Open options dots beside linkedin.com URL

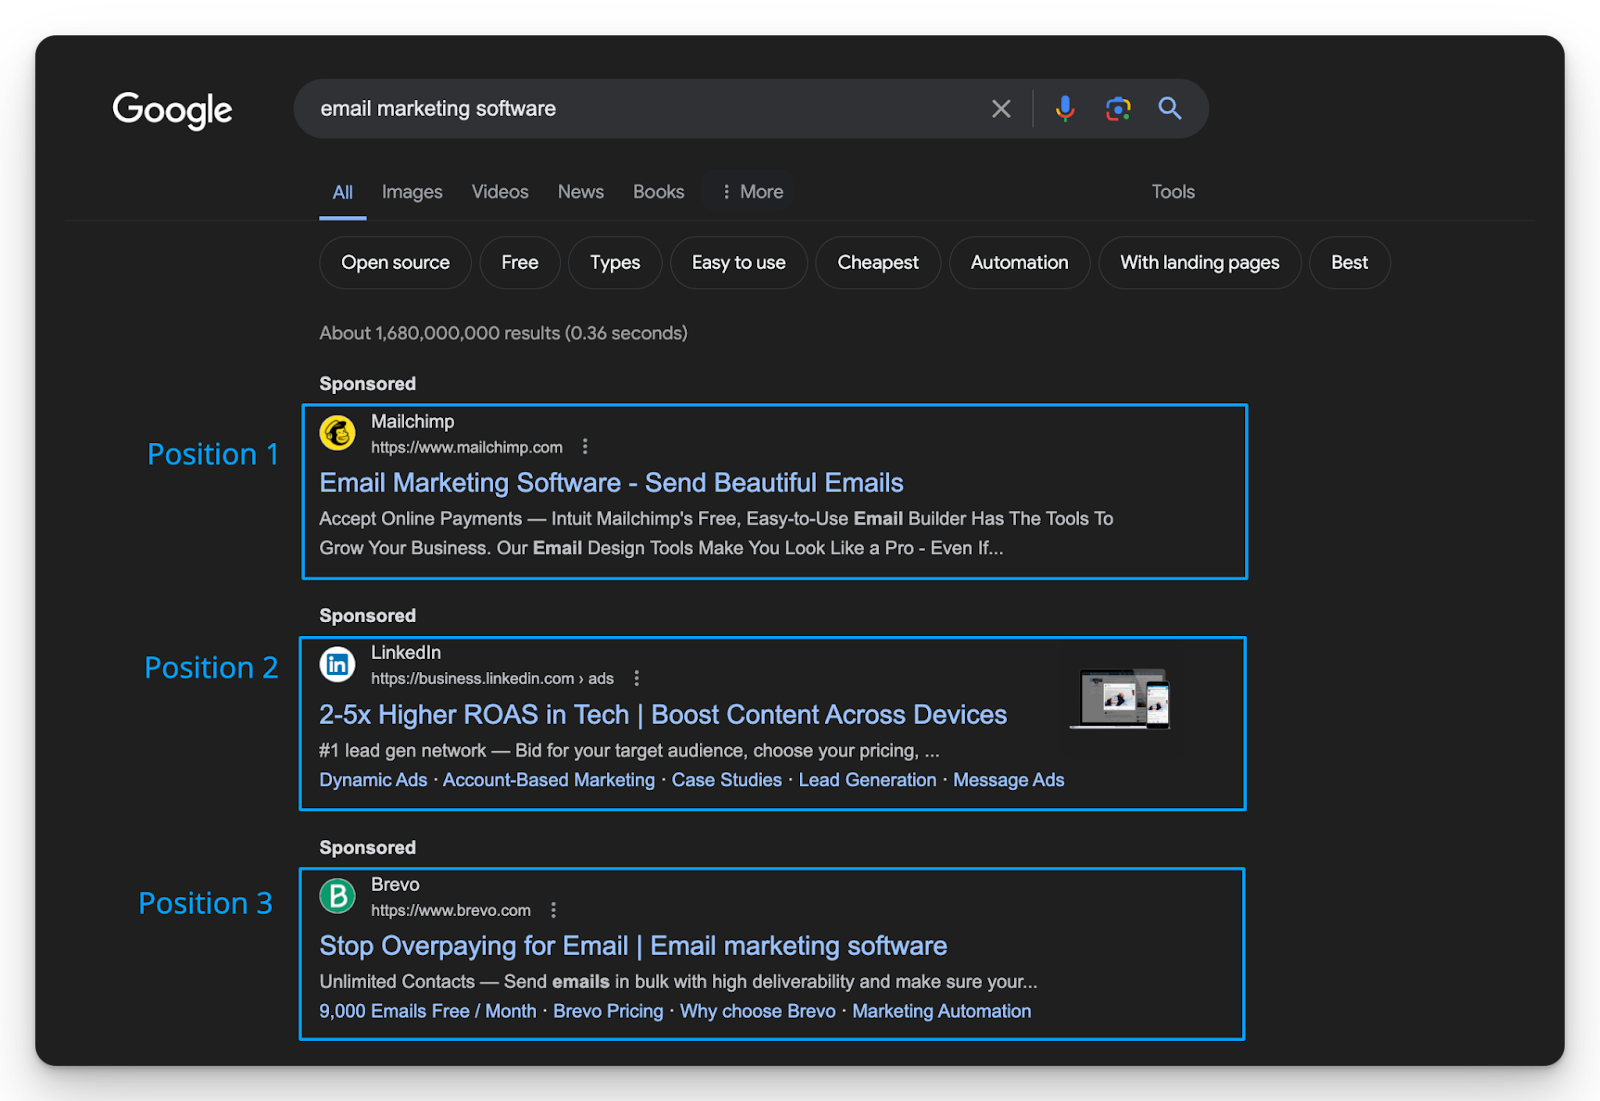[x=636, y=678]
